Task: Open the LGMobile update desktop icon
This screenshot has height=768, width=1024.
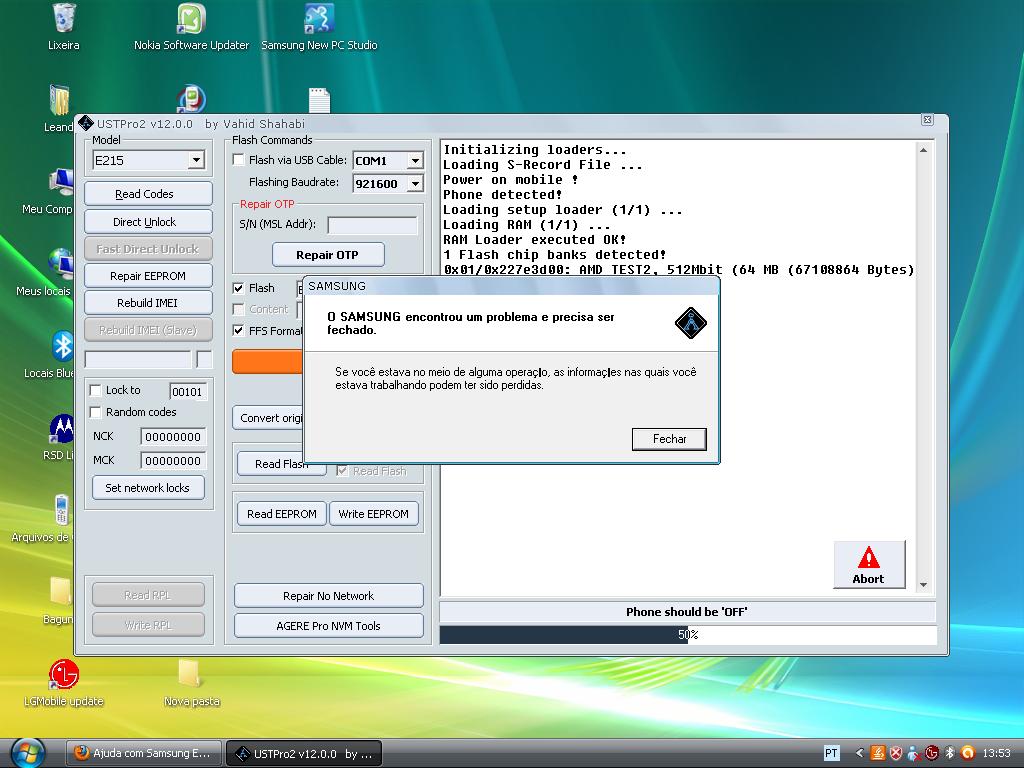Action: point(63,675)
